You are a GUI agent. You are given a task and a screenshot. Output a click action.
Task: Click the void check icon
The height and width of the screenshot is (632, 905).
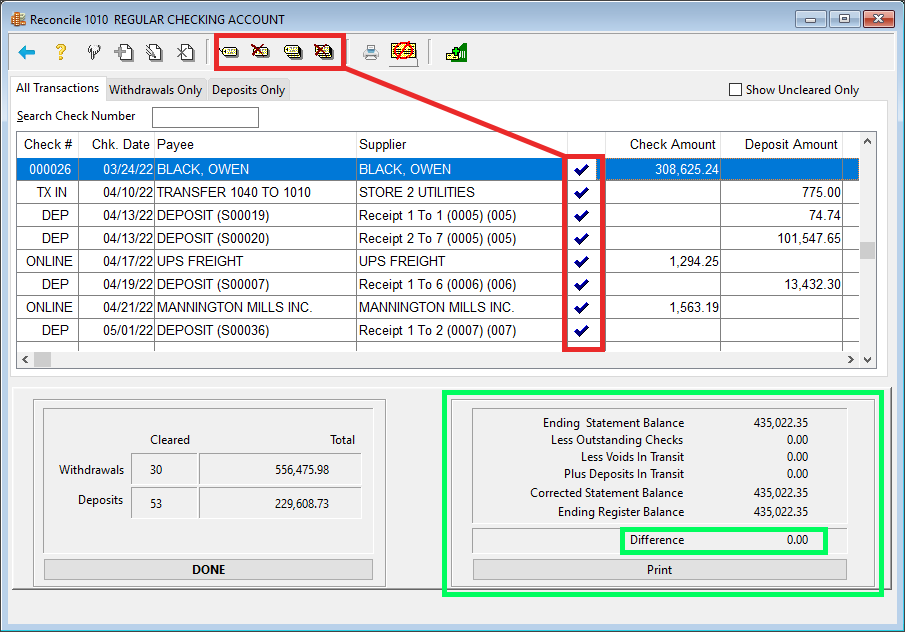pyautogui.click(x=403, y=52)
